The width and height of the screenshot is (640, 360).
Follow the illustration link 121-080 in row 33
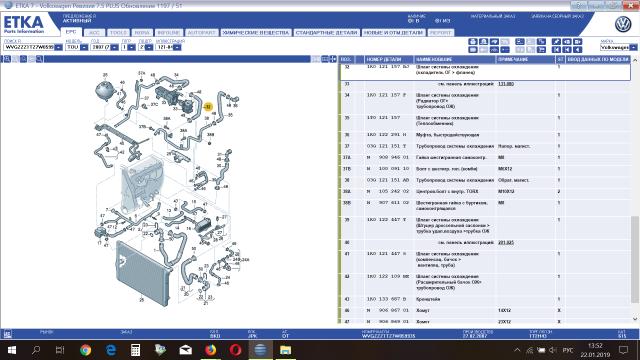[506, 84]
